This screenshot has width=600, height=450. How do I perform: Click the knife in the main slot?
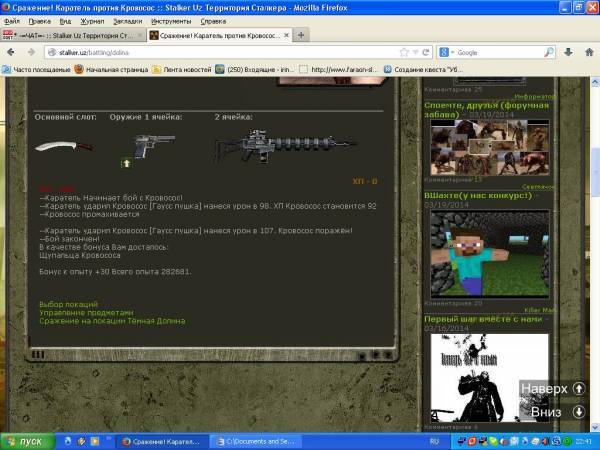click(x=57, y=147)
